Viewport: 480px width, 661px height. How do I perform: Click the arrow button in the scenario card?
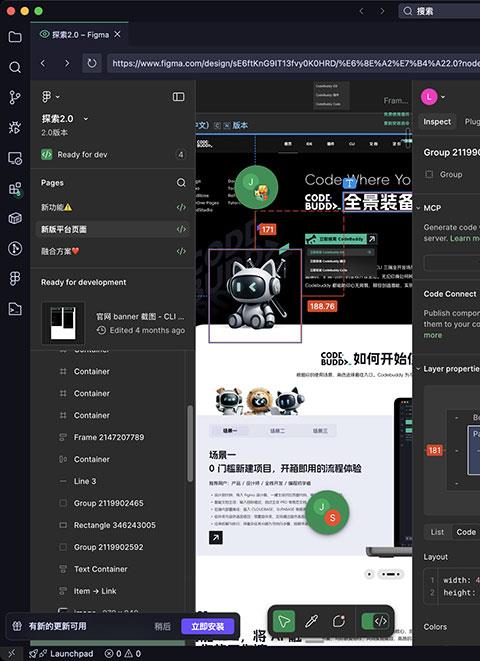216,537
